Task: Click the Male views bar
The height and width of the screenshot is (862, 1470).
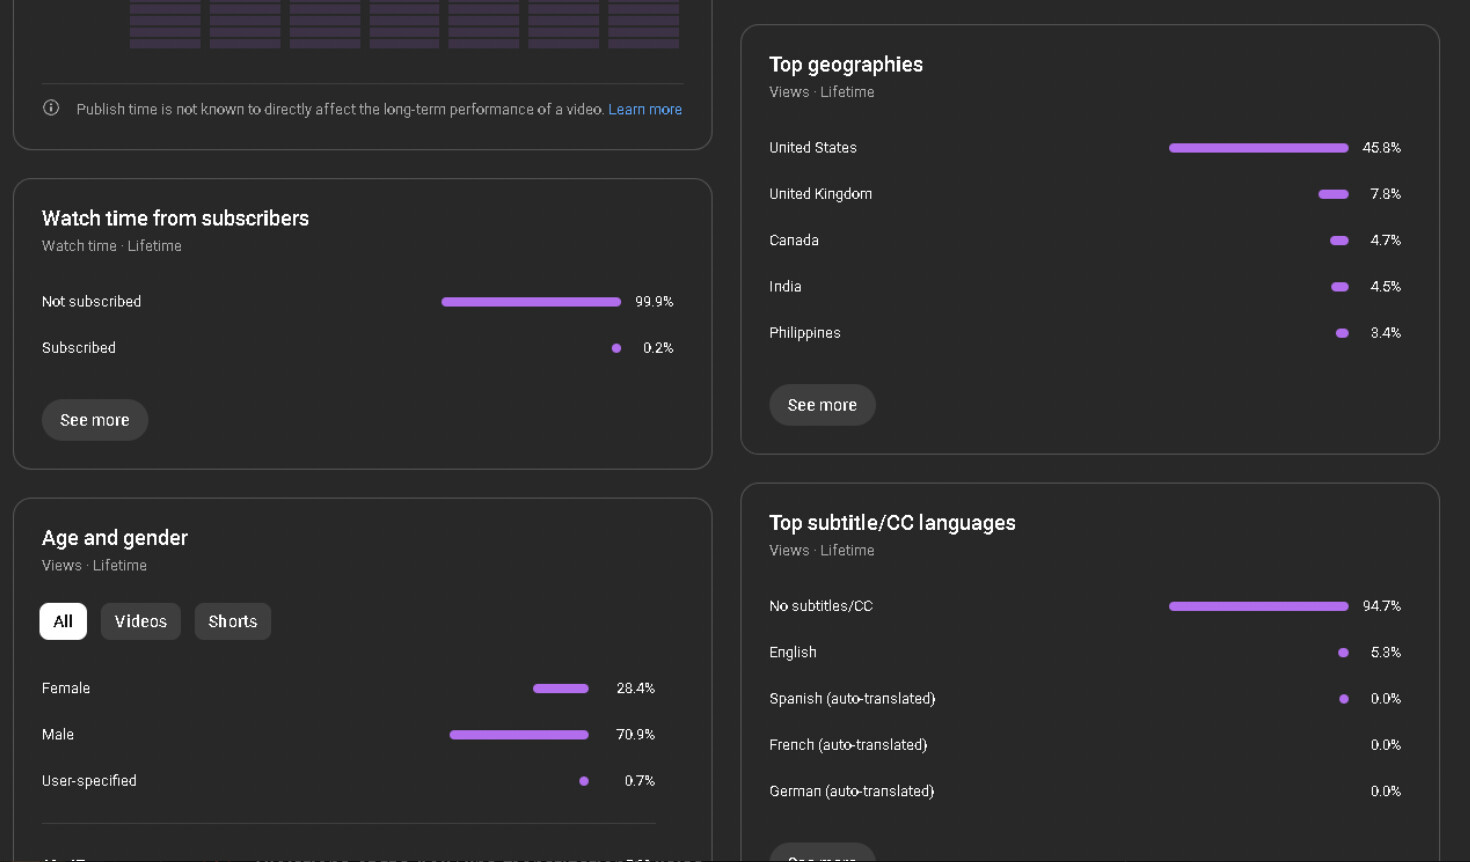Action: tap(519, 735)
